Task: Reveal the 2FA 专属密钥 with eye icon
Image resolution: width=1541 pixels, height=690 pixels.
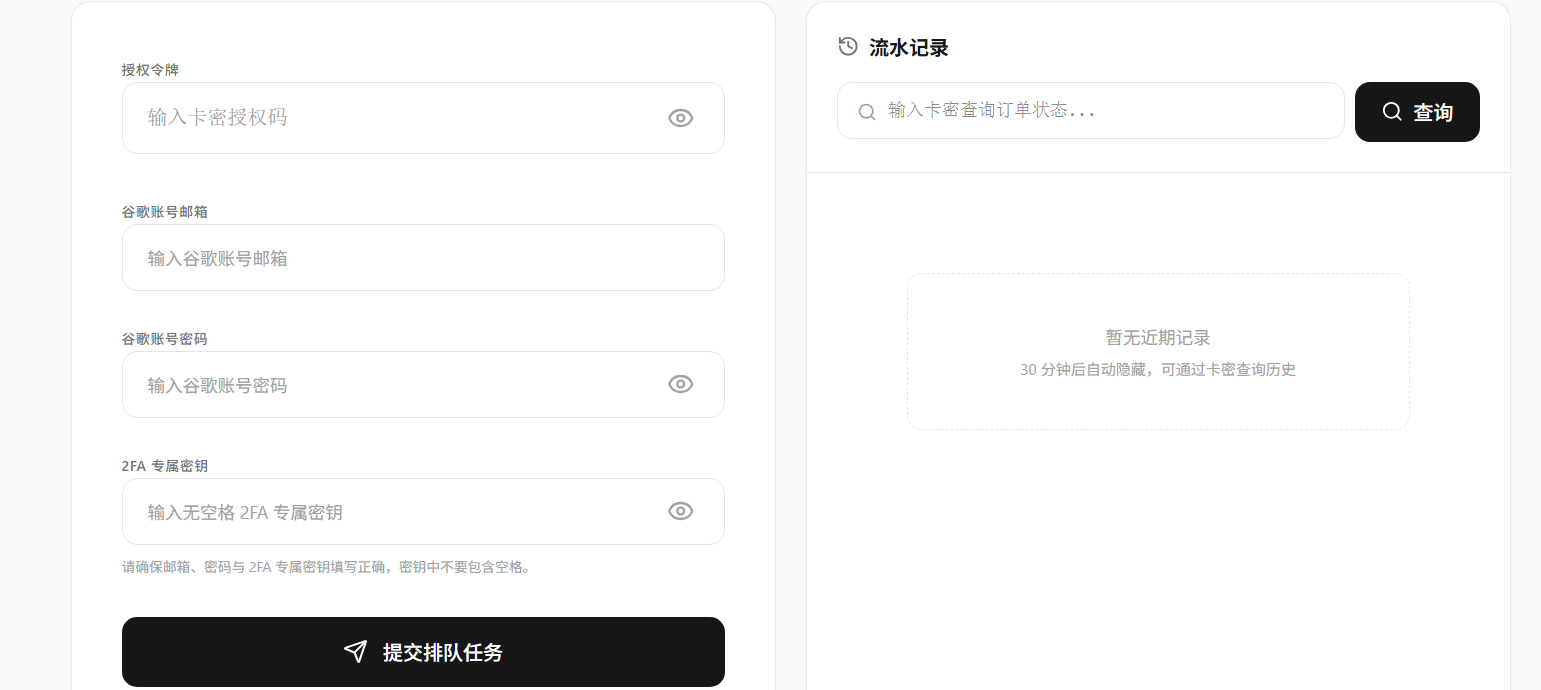Action: [680, 511]
